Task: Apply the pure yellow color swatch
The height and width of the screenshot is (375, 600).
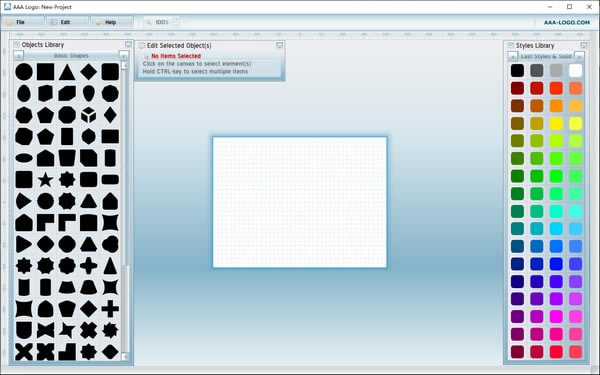Action: [x=556, y=123]
